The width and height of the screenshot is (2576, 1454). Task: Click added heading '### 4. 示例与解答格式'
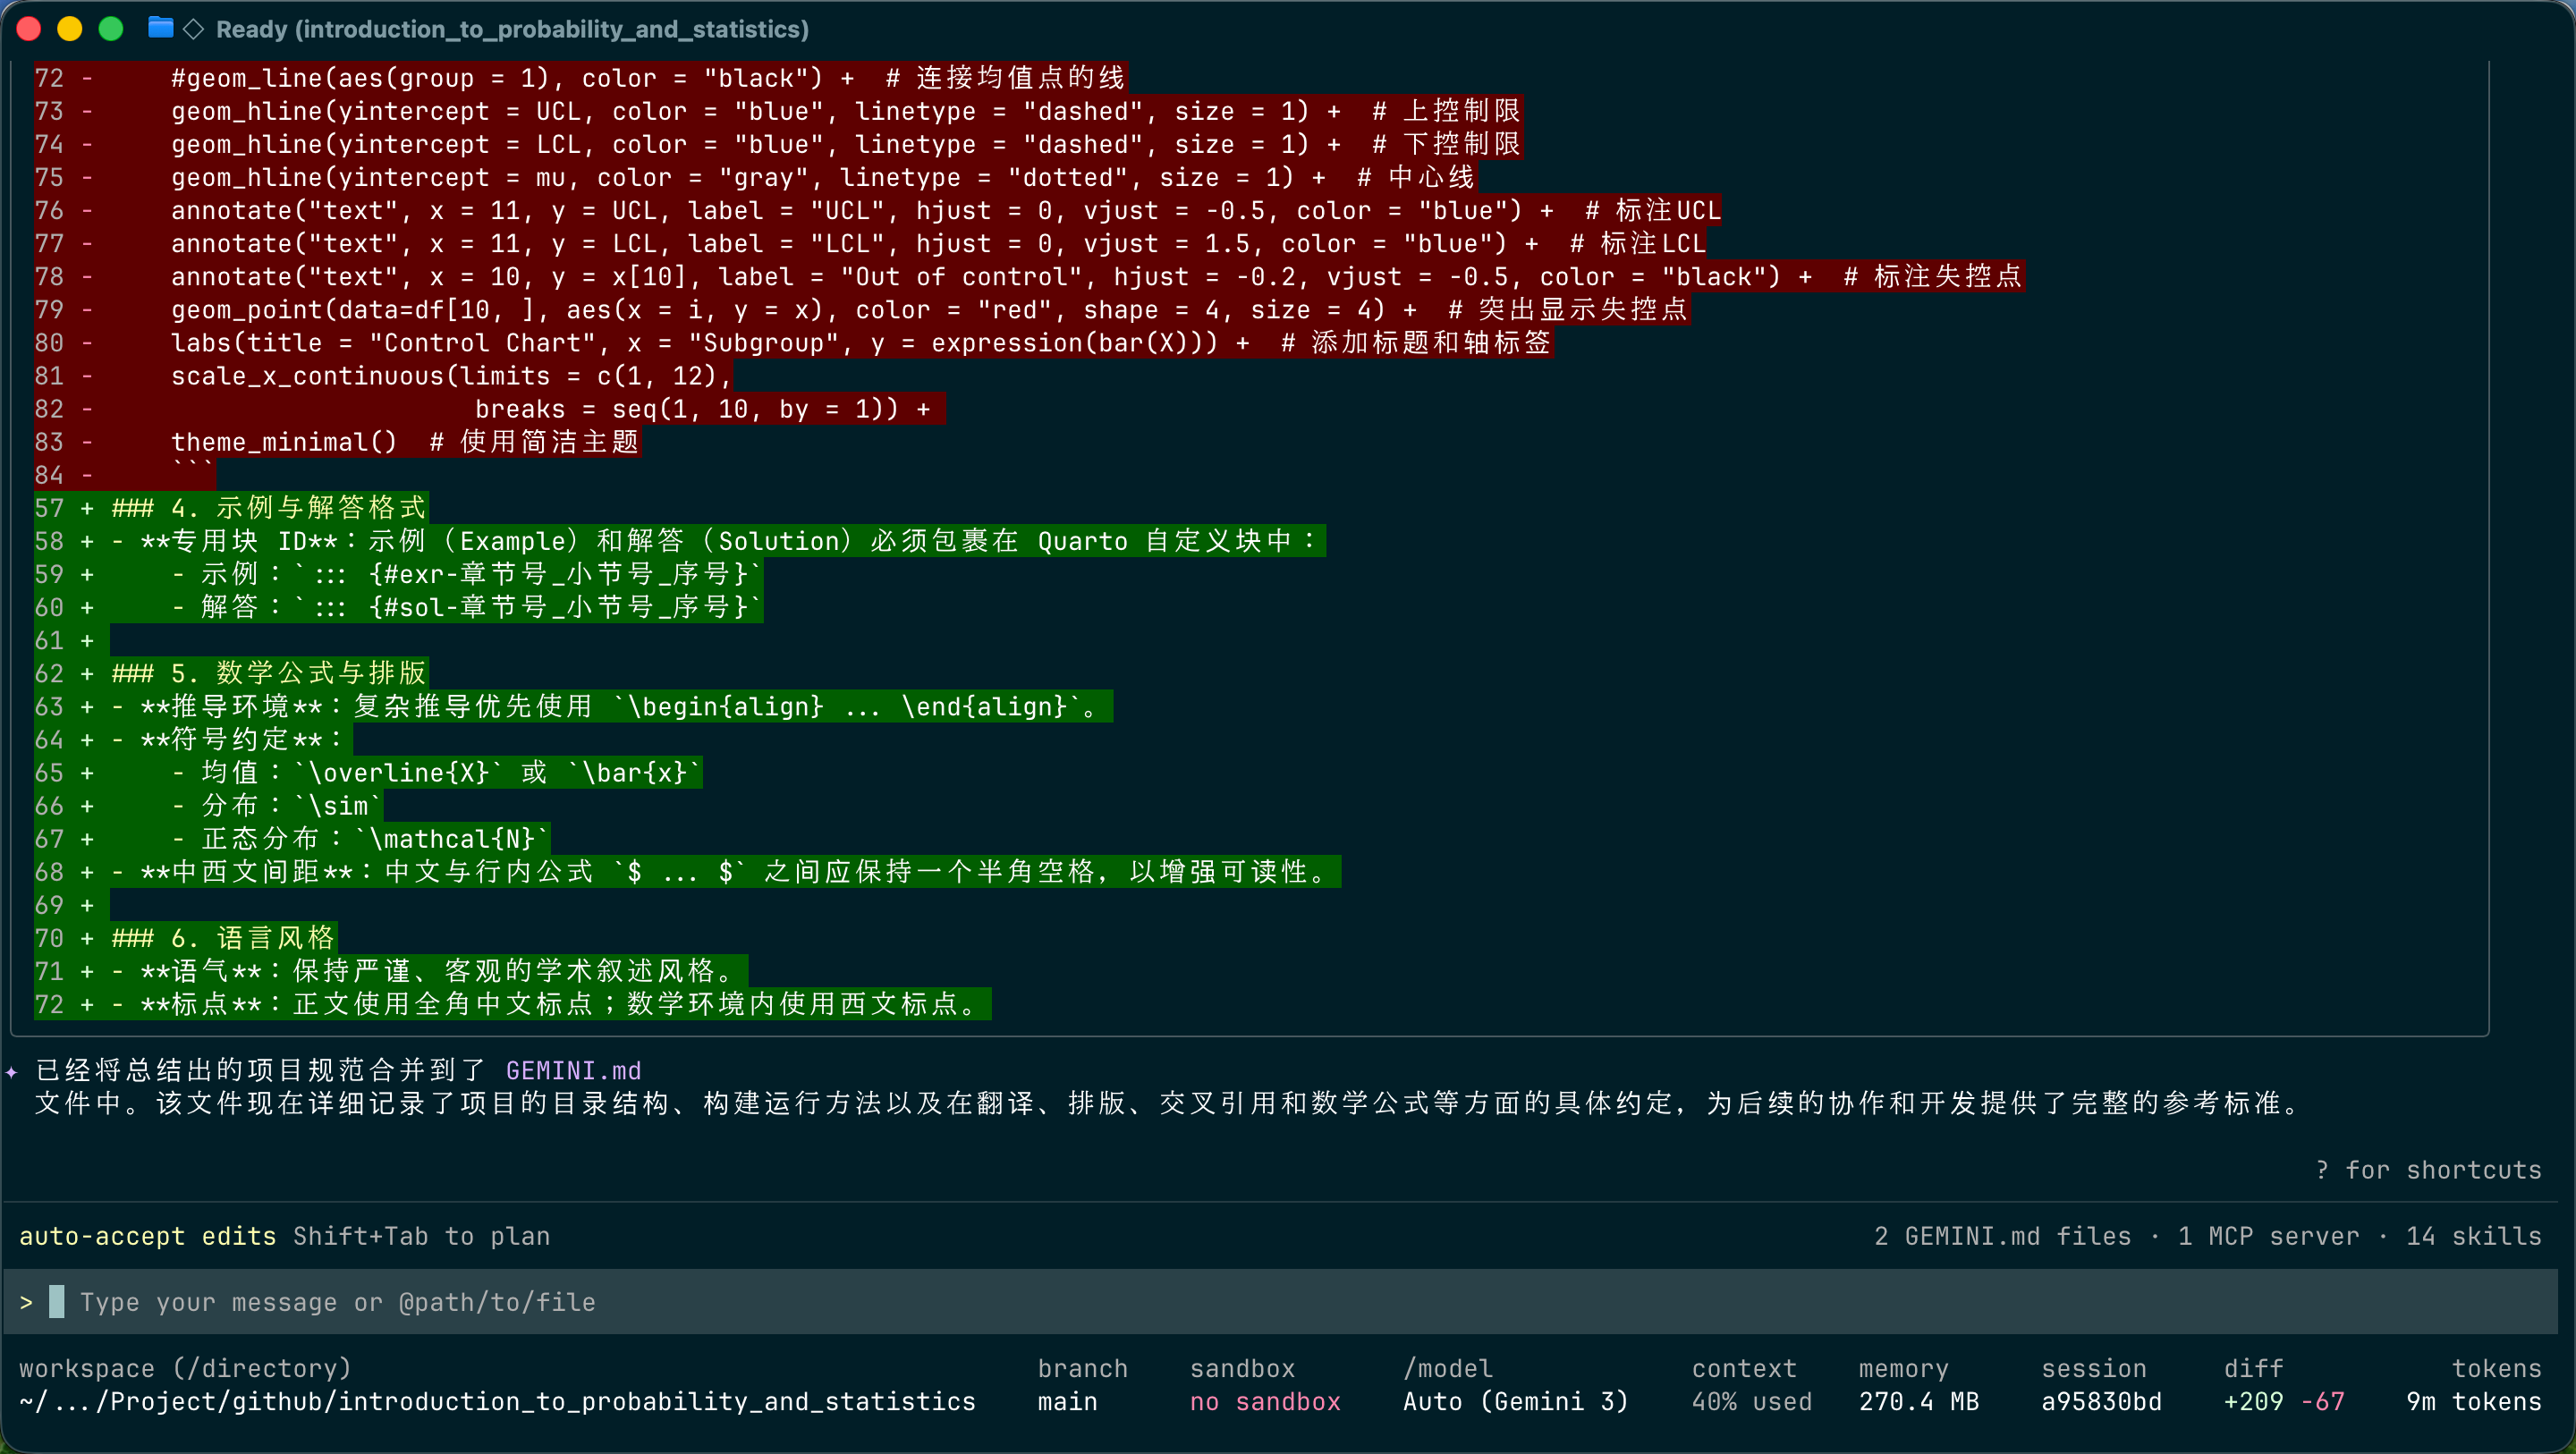(231, 508)
